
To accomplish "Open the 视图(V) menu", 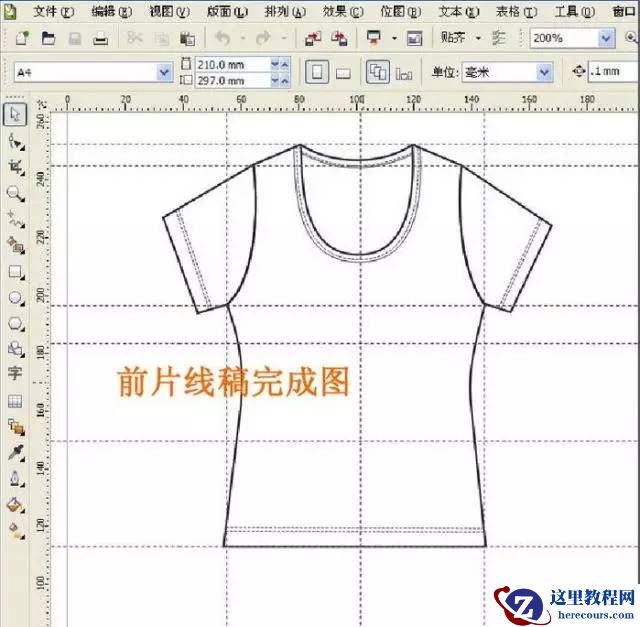I will click(x=169, y=11).
